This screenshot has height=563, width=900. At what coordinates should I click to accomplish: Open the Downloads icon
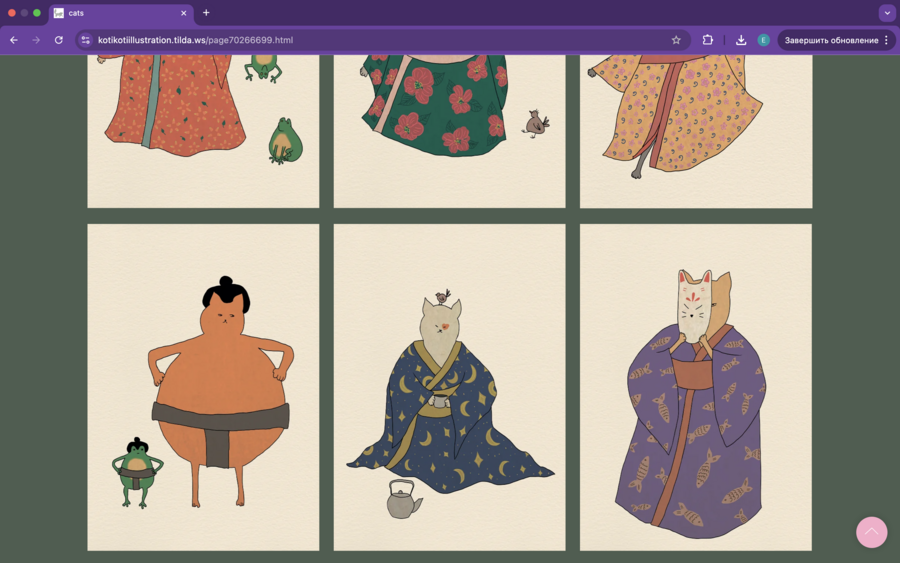(741, 40)
